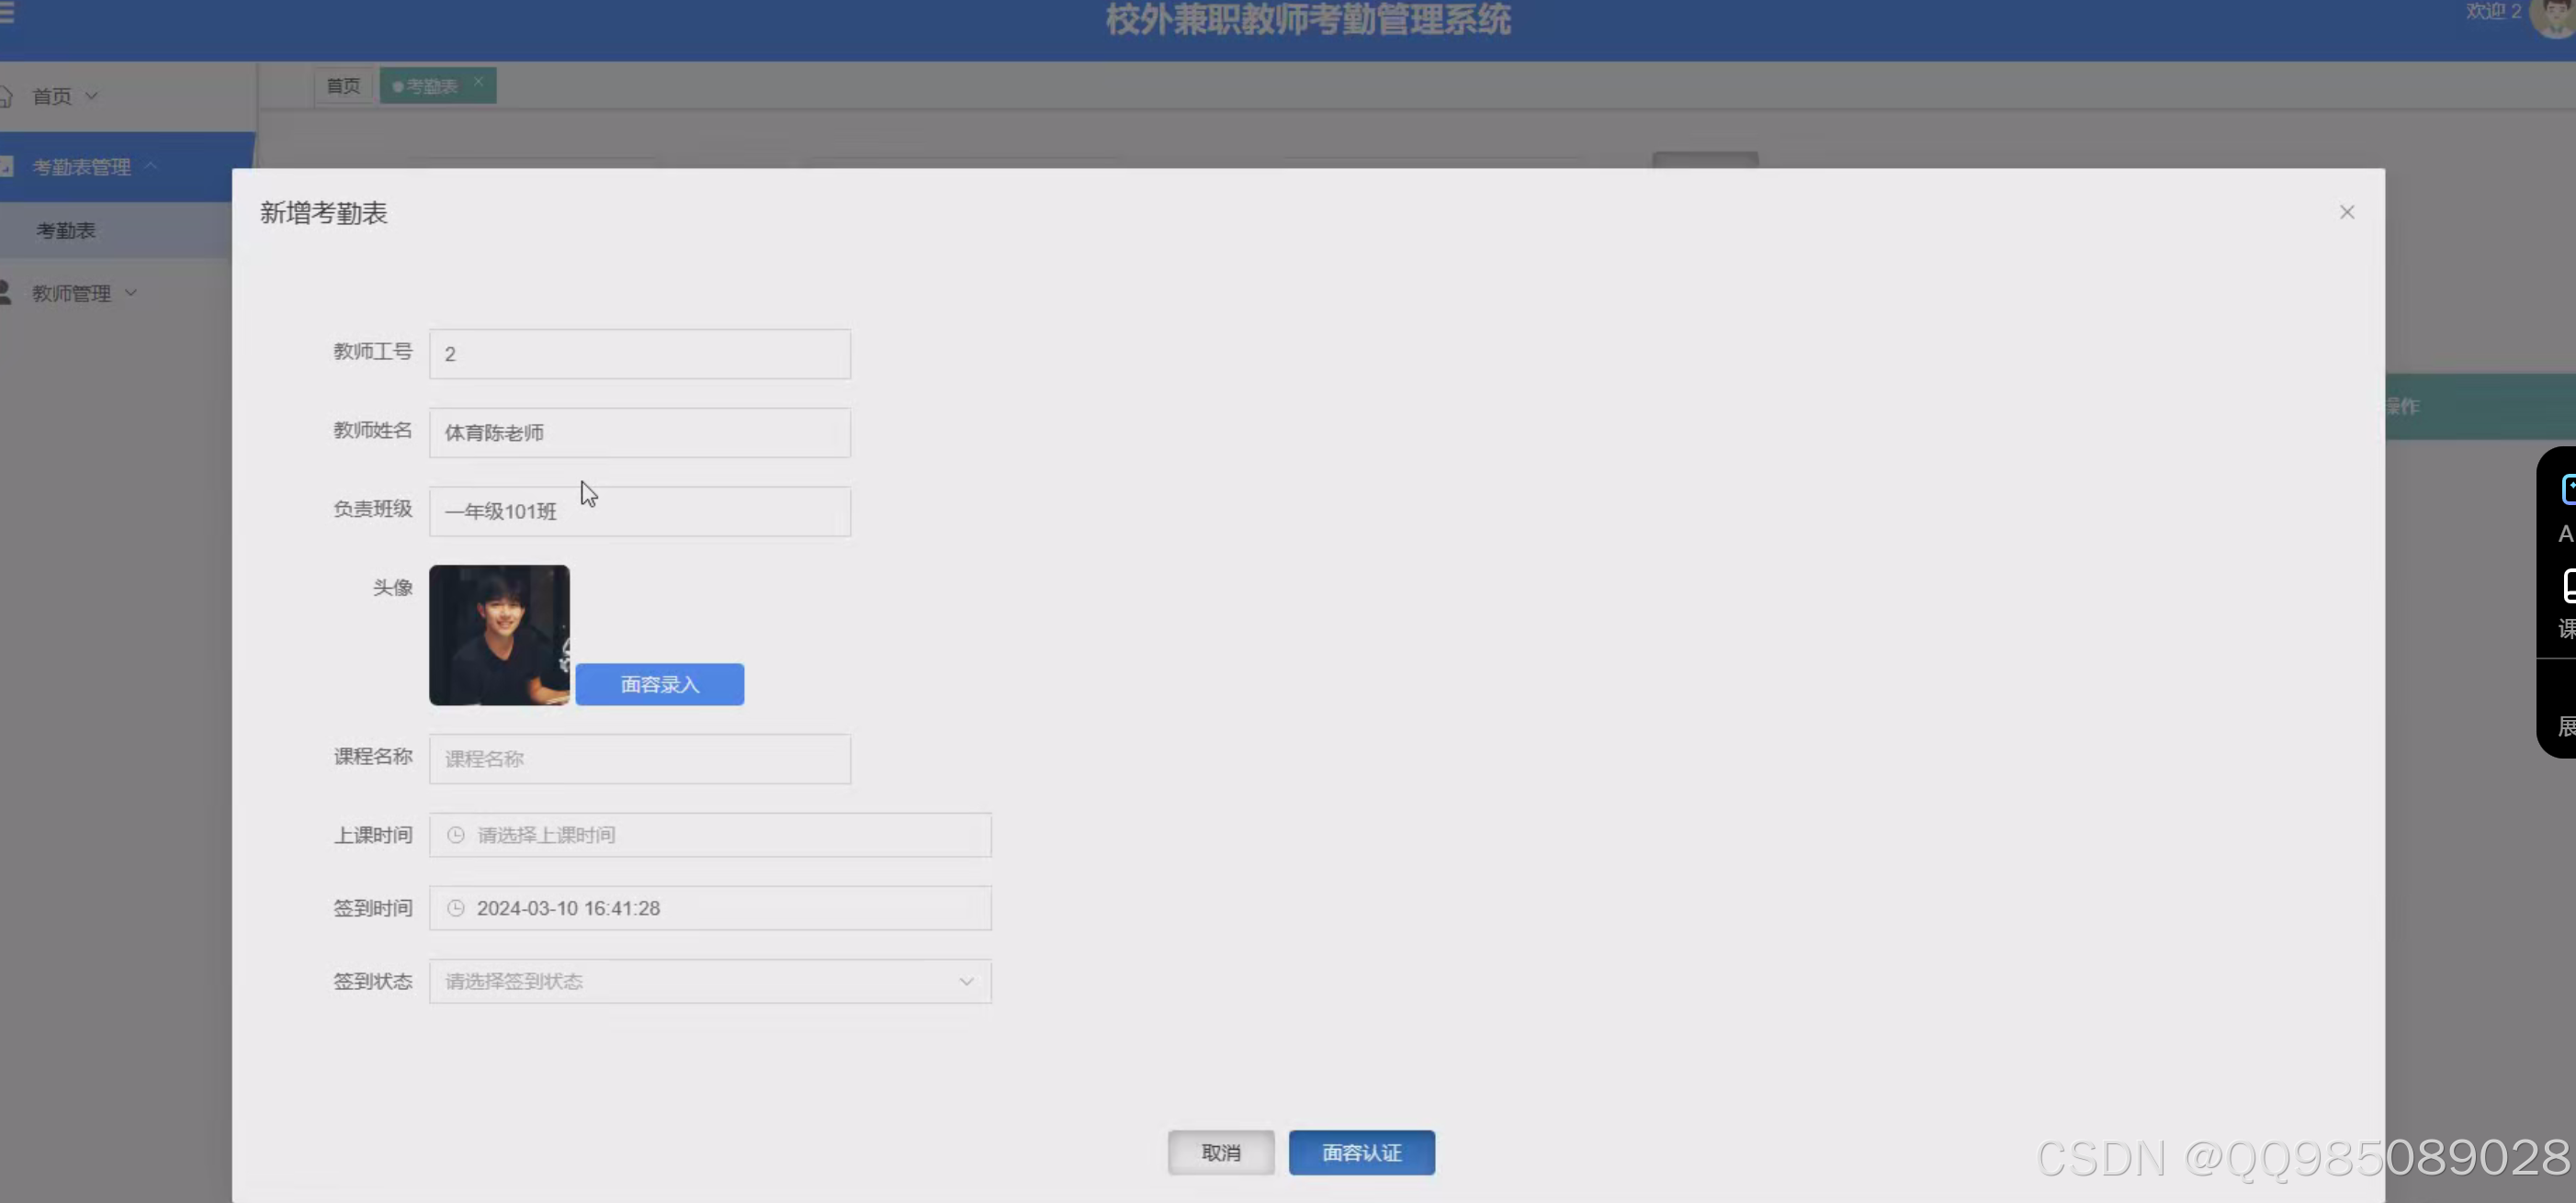The width and height of the screenshot is (2576, 1203).
Task: Select the 考勤表管理 document icon in sidebar
Action: 8,166
